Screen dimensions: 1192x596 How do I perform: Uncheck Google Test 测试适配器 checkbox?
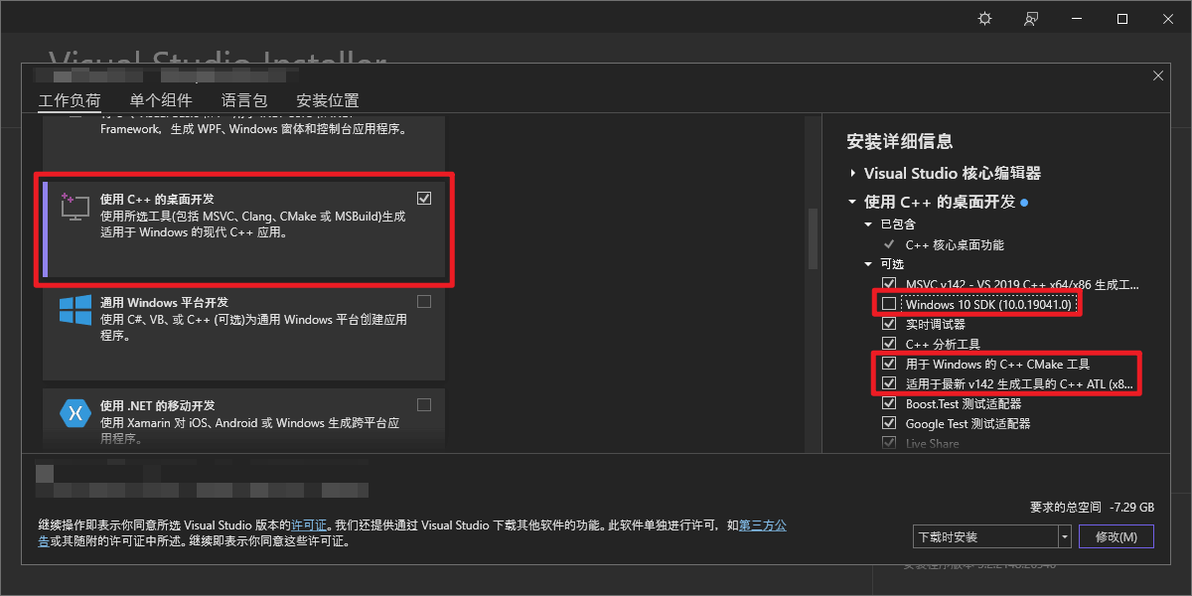pyautogui.click(x=889, y=423)
